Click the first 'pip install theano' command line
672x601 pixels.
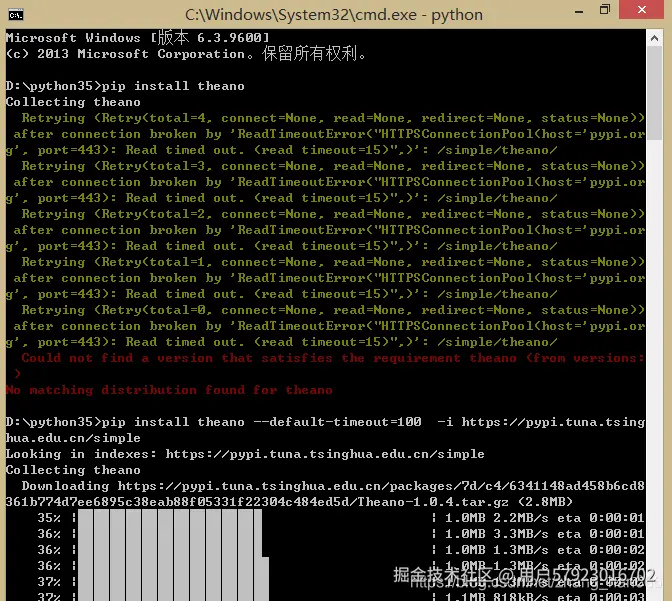(x=125, y=86)
